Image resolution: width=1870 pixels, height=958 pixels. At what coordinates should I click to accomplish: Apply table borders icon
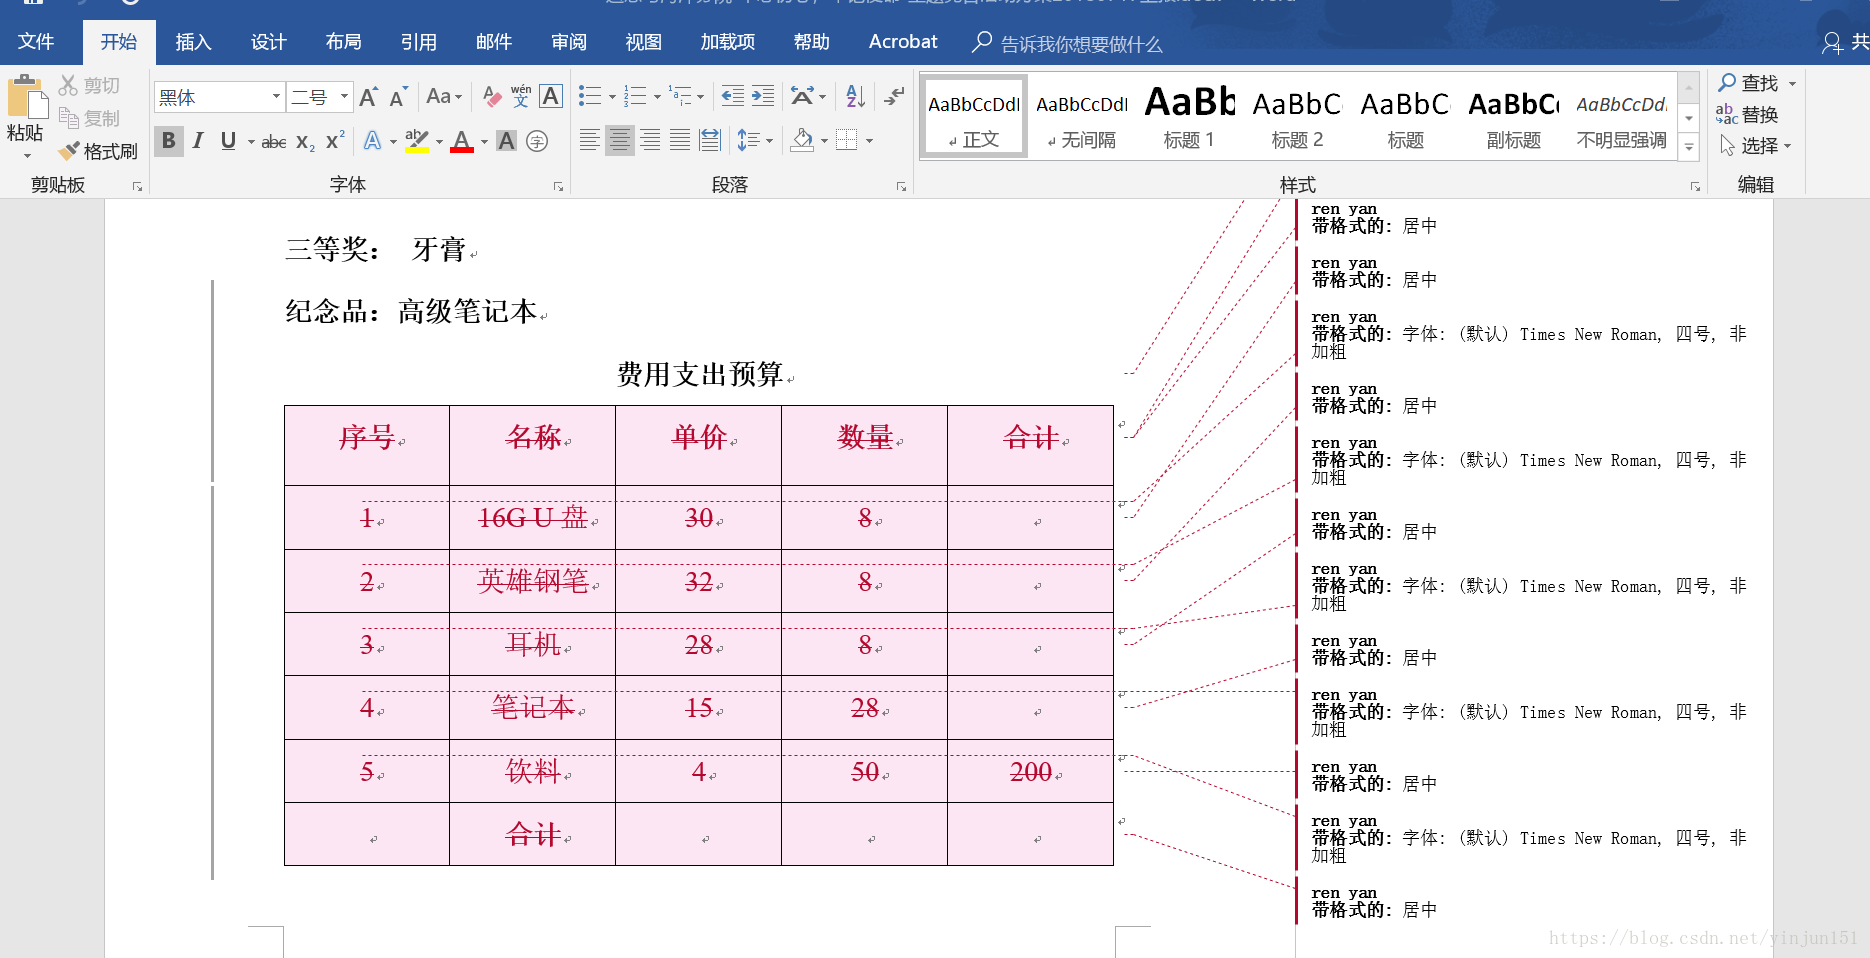tap(846, 141)
